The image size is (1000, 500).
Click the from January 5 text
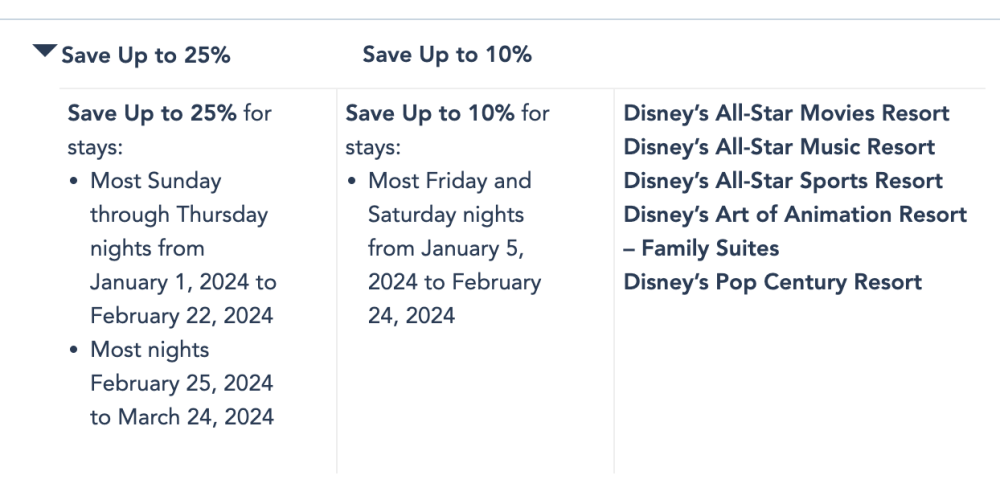point(446,248)
